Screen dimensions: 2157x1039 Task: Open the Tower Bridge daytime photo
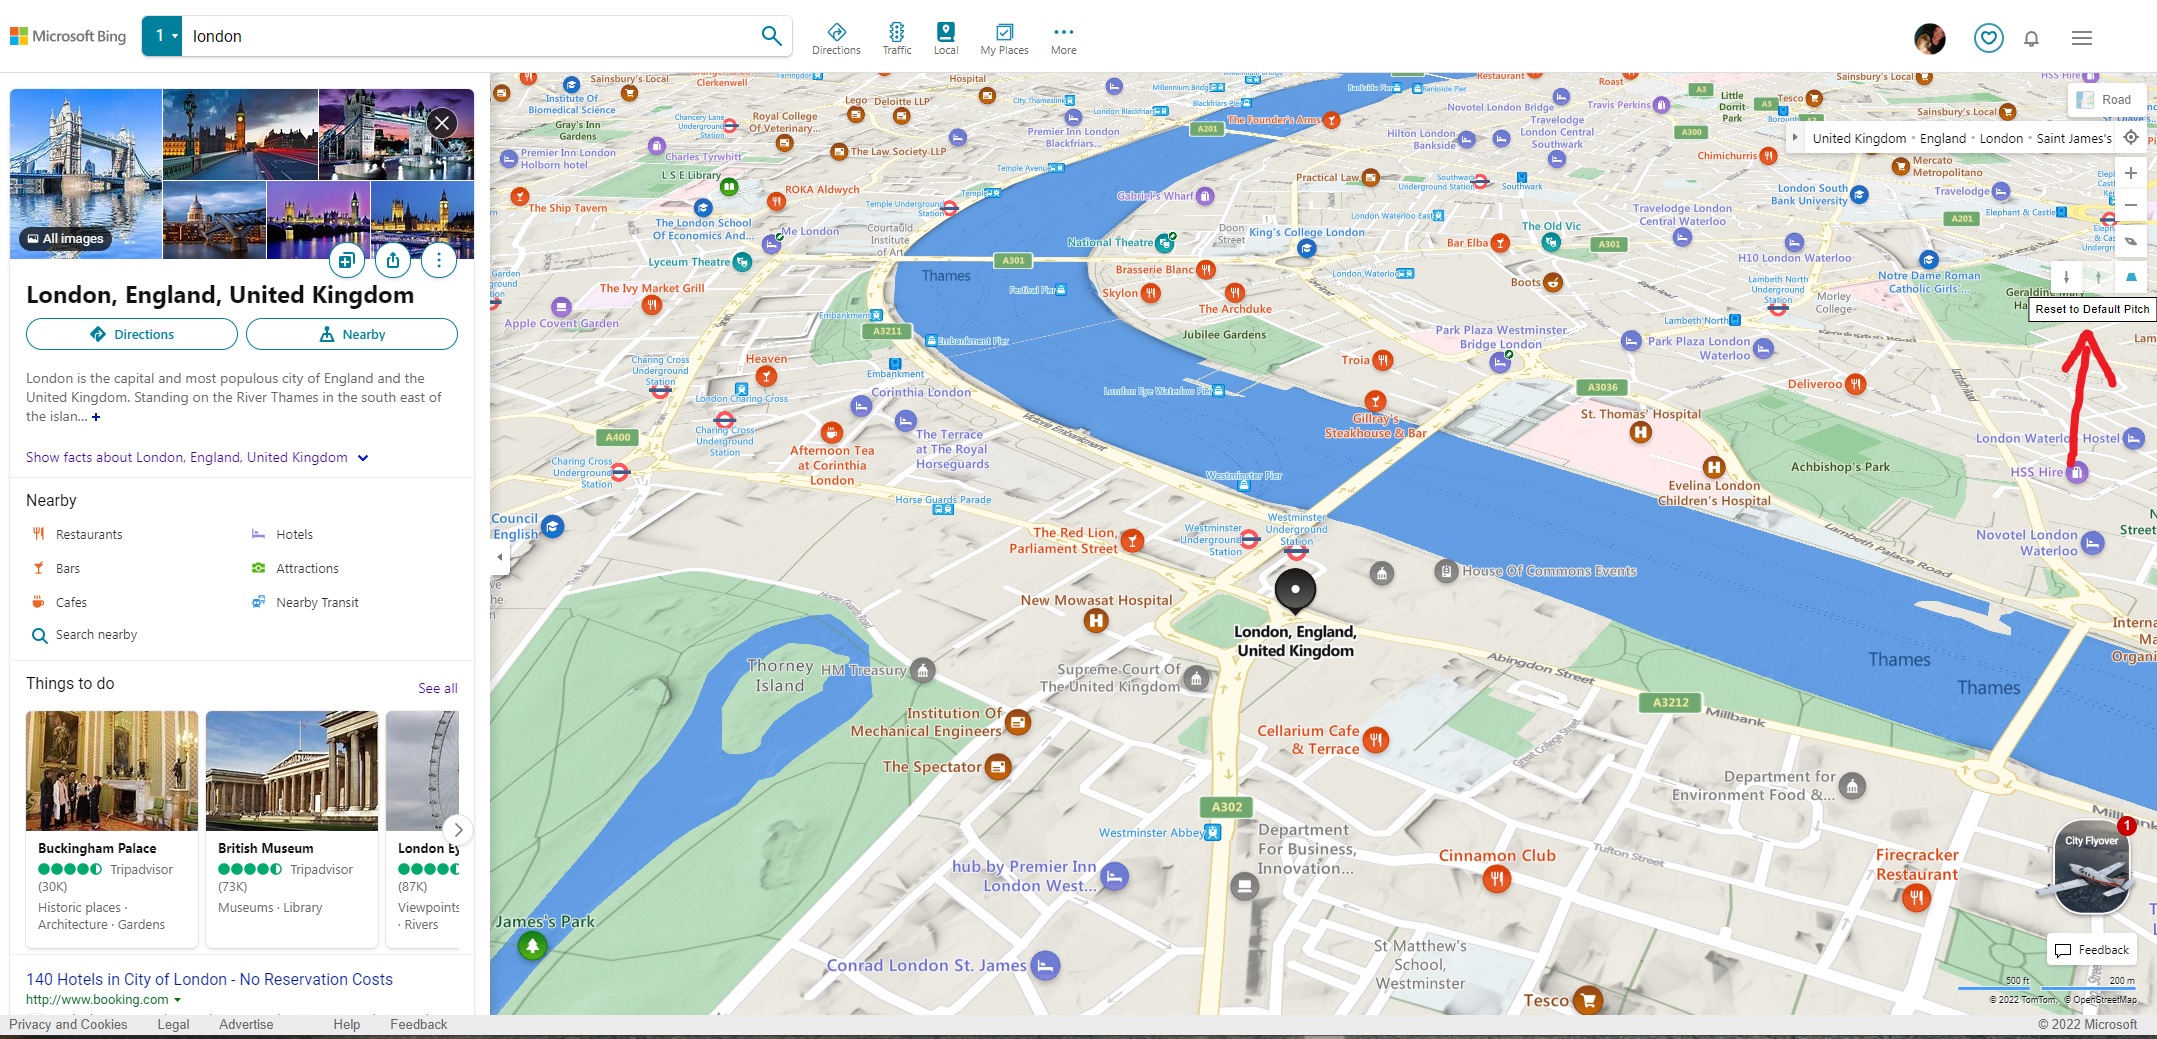click(x=86, y=173)
